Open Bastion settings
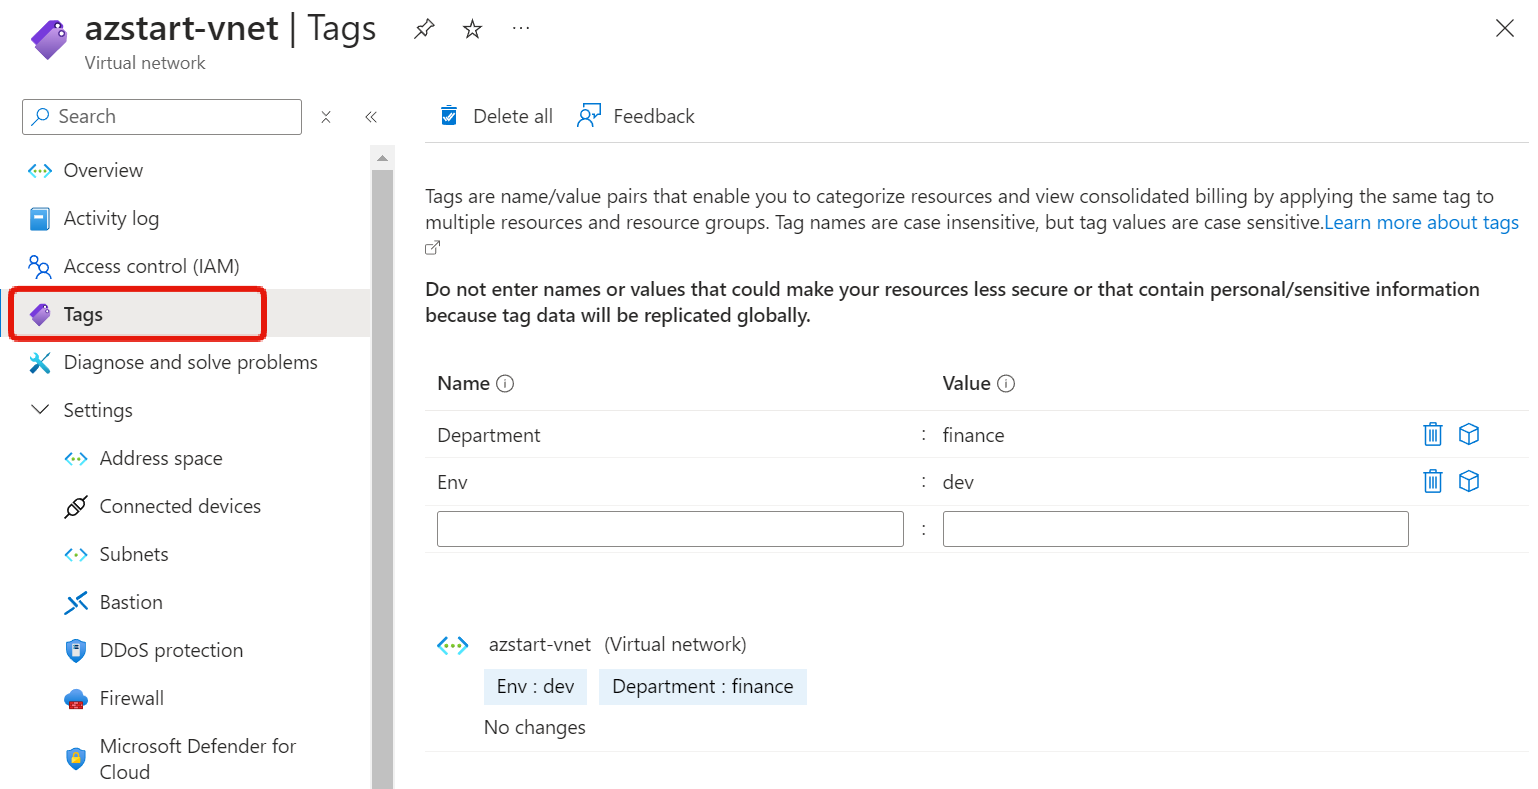Image resolution: width=1538 pixels, height=789 pixels. tap(131, 602)
